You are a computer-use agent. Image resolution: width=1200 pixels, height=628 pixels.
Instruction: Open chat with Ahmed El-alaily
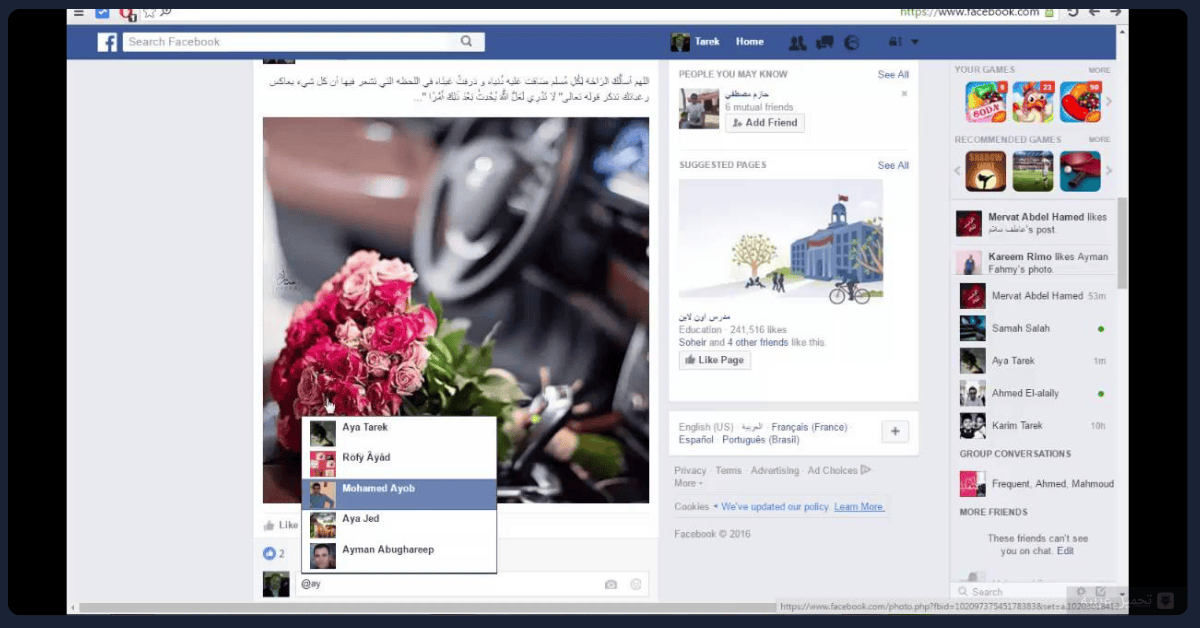pyautogui.click(x=1033, y=393)
